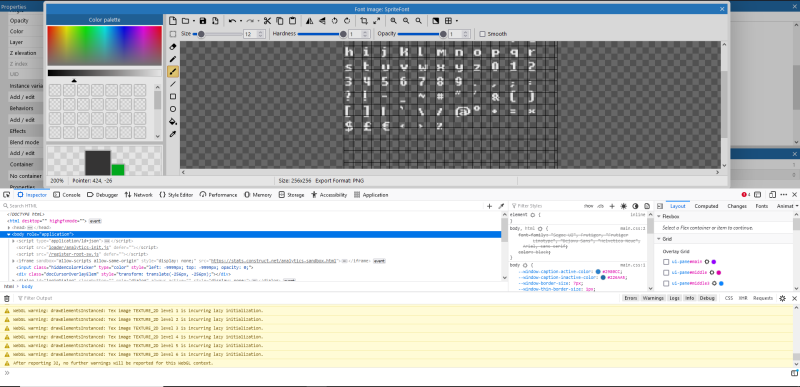Toggle the Warnings console filter
This screenshot has width=800, height=387.
(653, 298)
